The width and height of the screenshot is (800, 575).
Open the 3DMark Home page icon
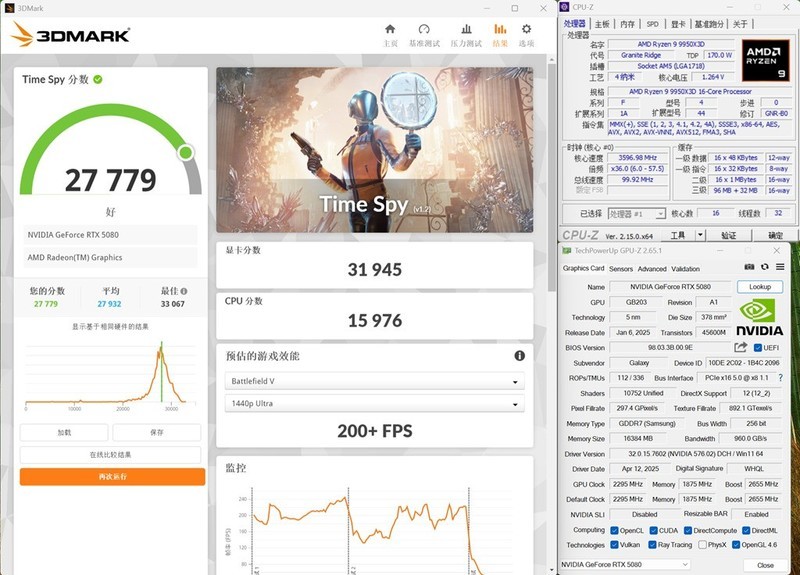(x=390, y=29)
